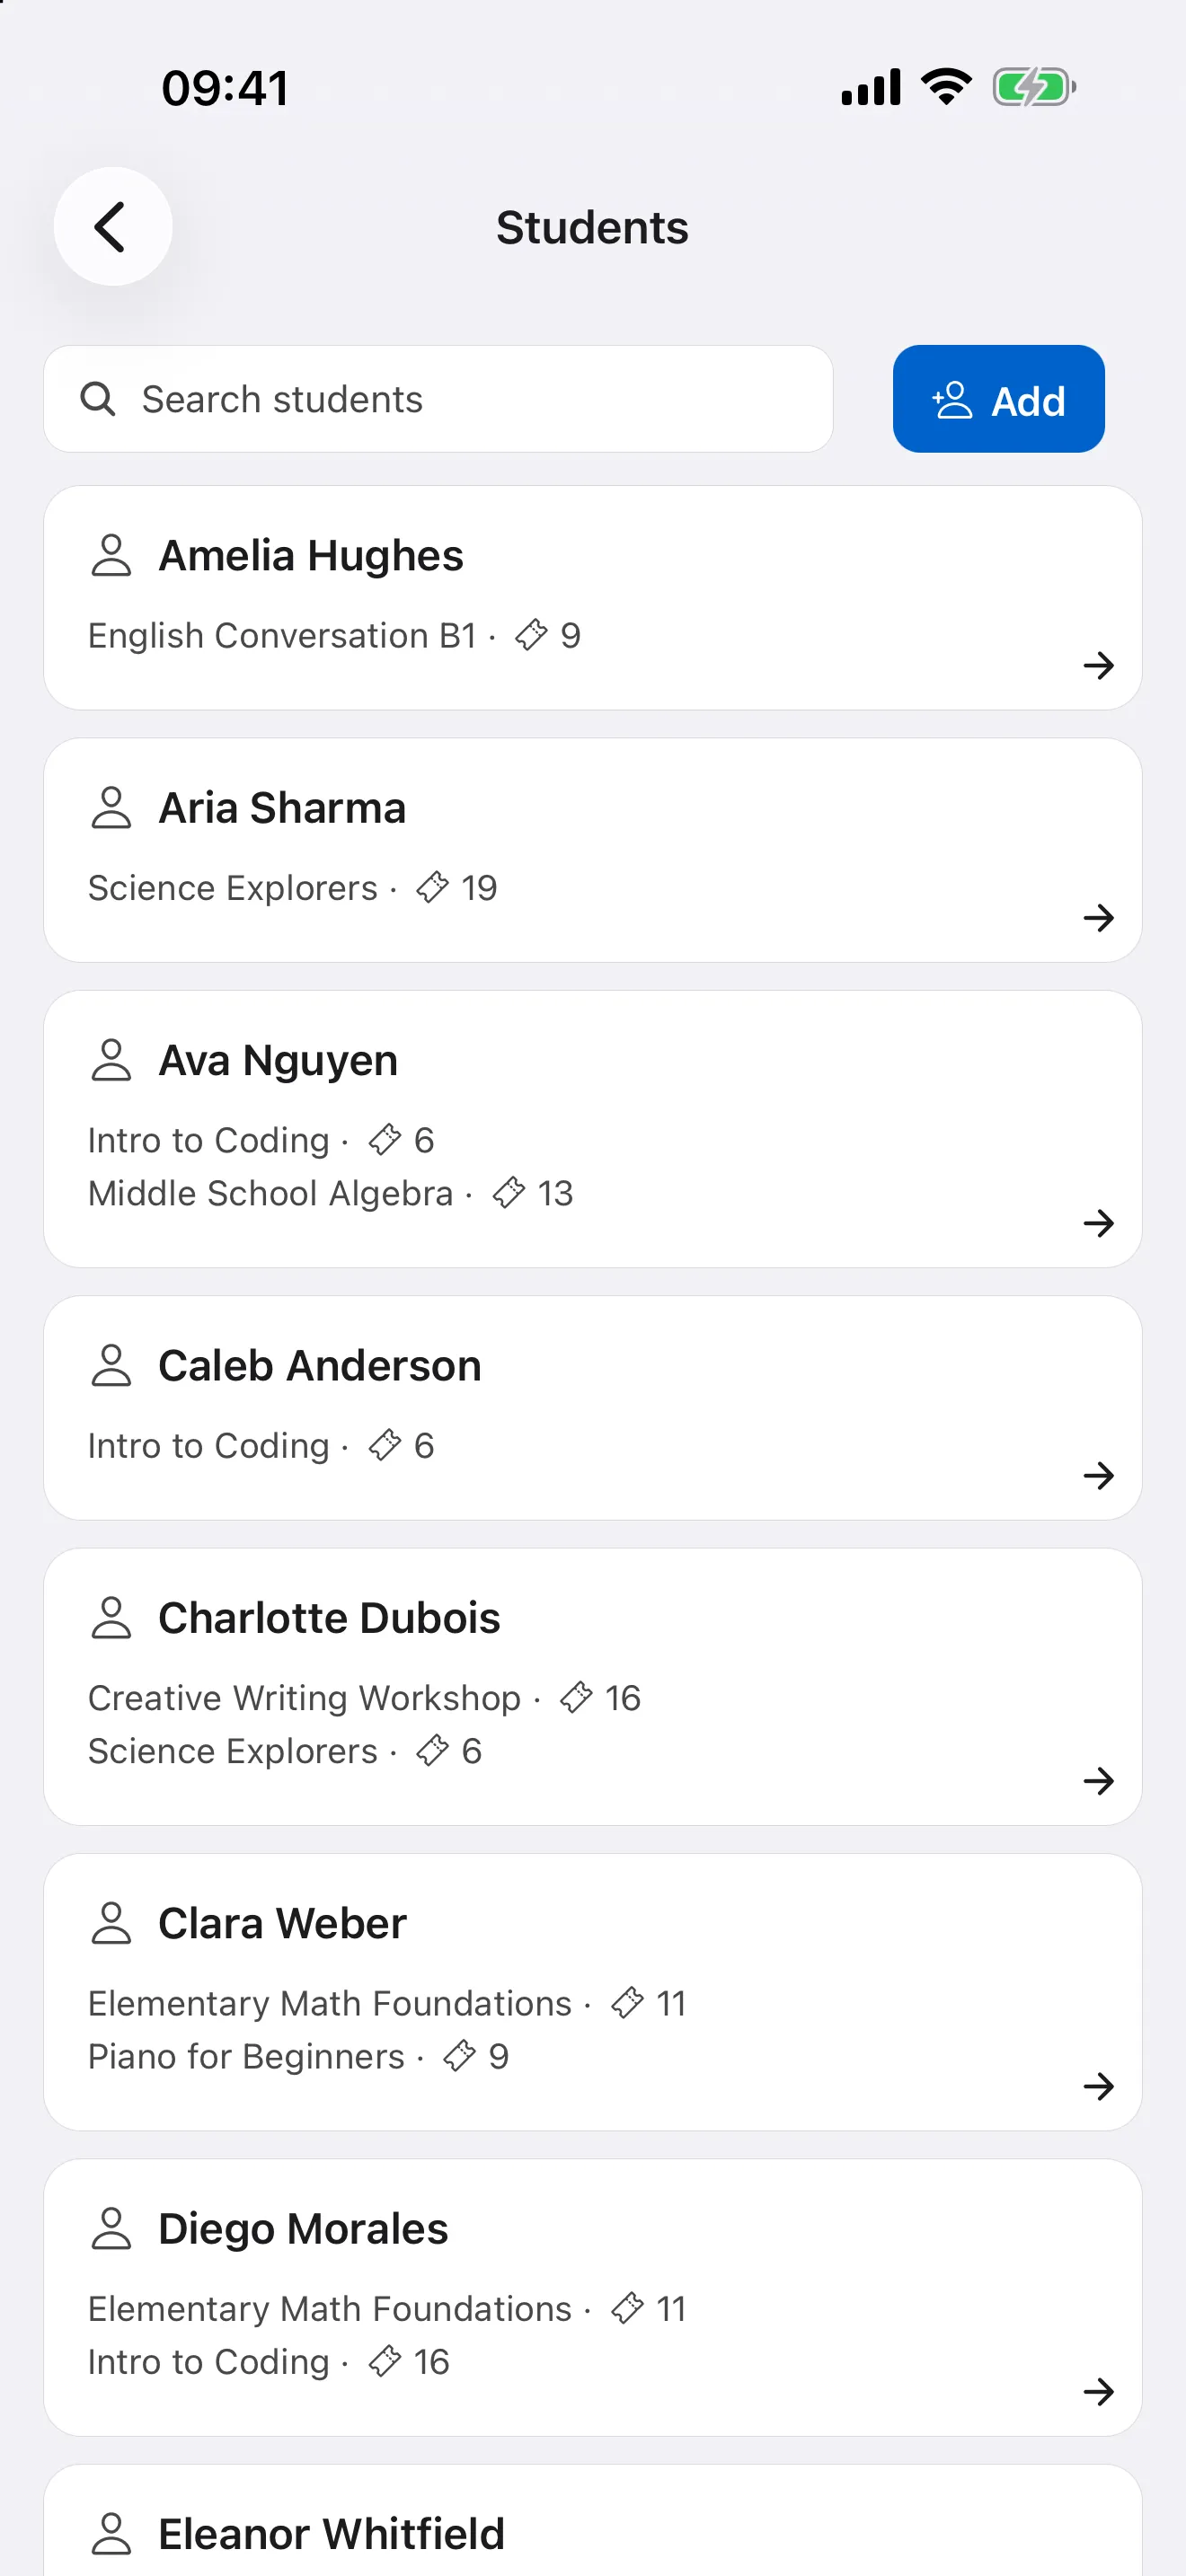Screen dimensions: 1186x2576
Task: Open Caleb Anderson details via arrow
Action: 1098,1475
